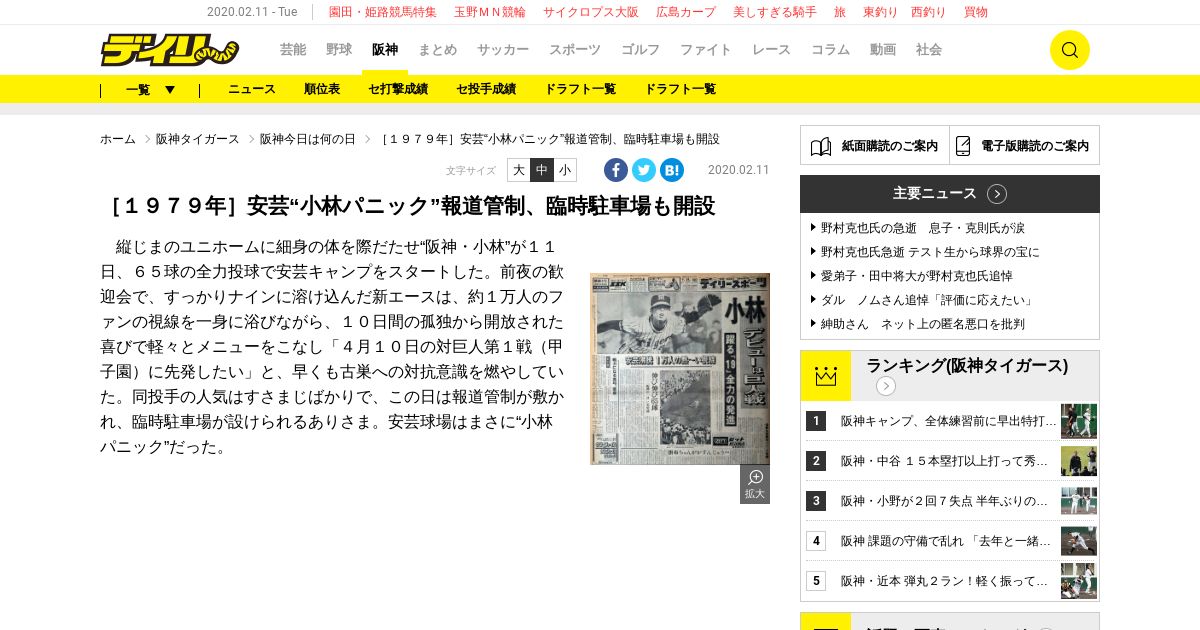Expand the 一覧 dropdown menu
Screen dimensions: 1200x630
pyautogui.click(x=150, y=89)
